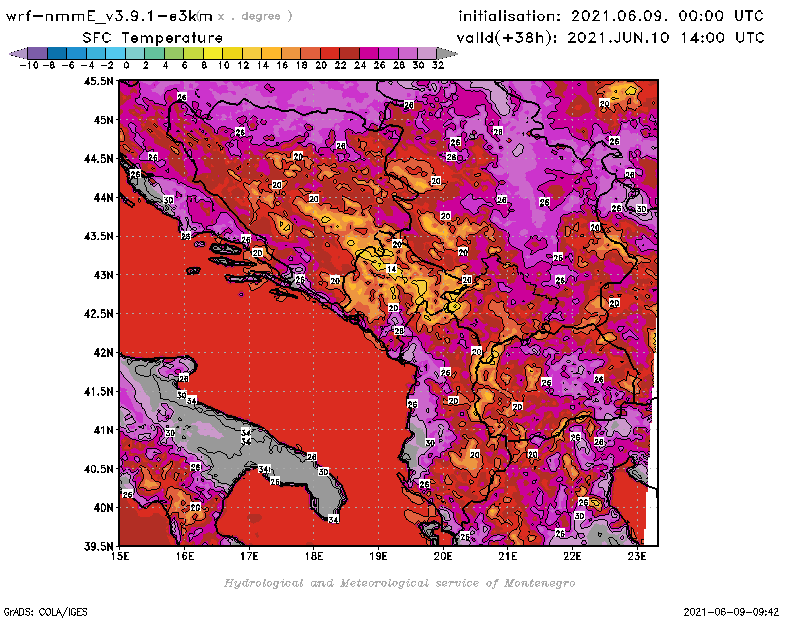Click the '44.5N' latitude label
Image resolution: width=800 pixels, height=618 pixels.
pyautogui.click(x=98, y=158)
